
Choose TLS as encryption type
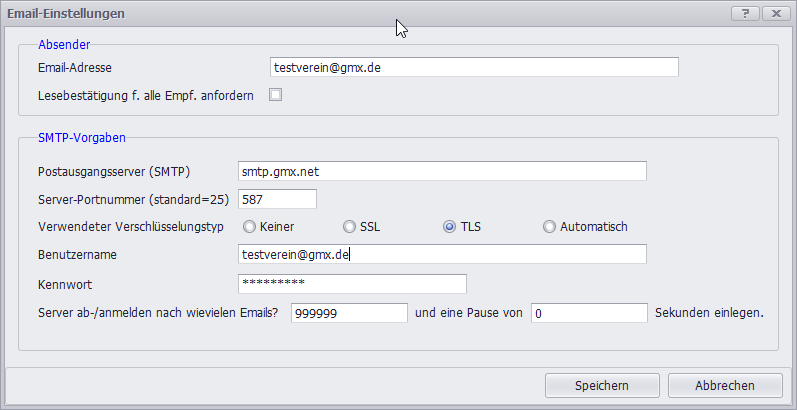click(450, 227)
